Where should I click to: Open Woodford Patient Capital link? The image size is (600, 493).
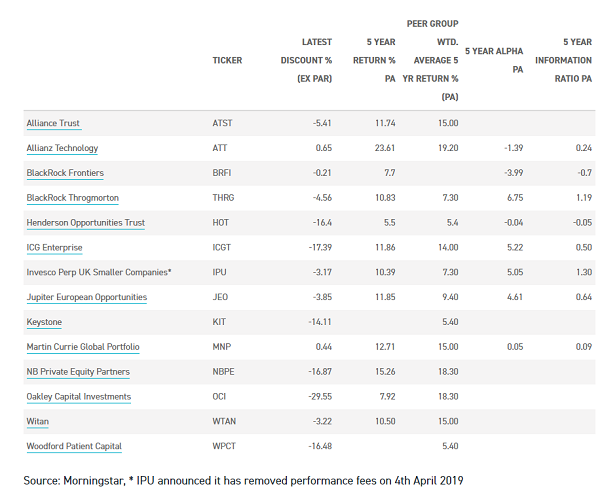click(x=74, y=446)
